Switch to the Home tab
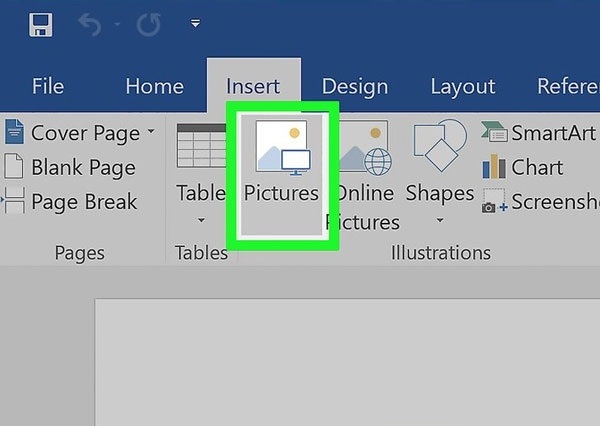Image resolution: width=600 pixels, height=426 pixels. coord(152,86)
